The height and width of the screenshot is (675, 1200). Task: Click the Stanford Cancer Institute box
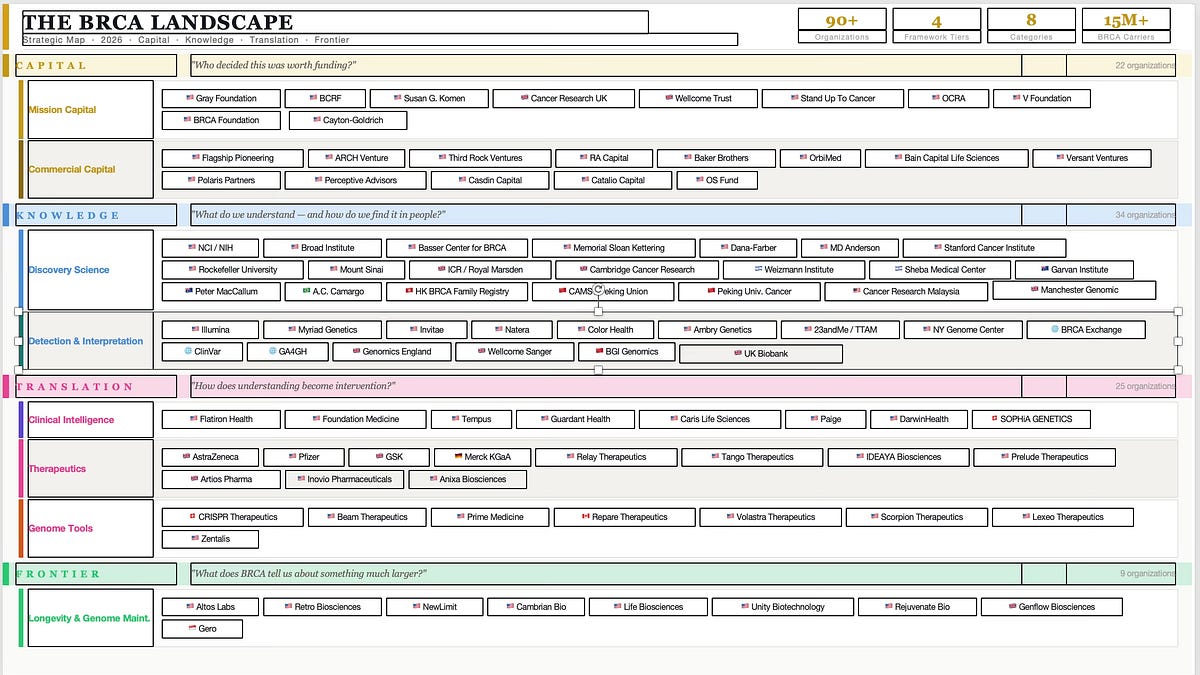(x=984, y=248)
